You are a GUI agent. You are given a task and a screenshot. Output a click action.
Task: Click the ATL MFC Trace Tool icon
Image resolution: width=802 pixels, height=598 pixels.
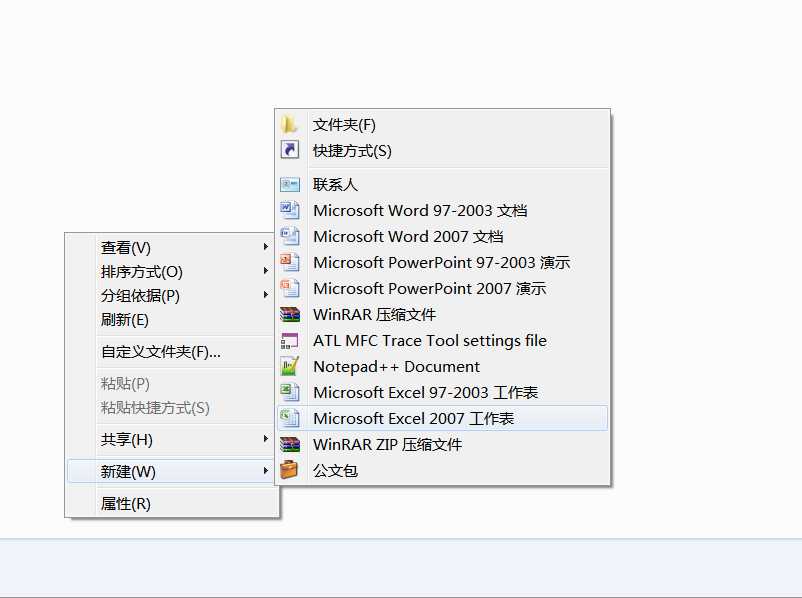tap(289, 340)
